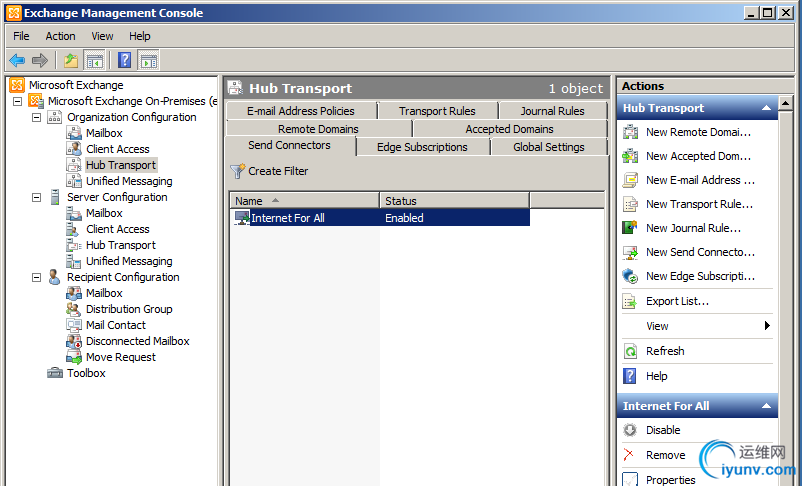Click the New Send Connector icon

630,252
